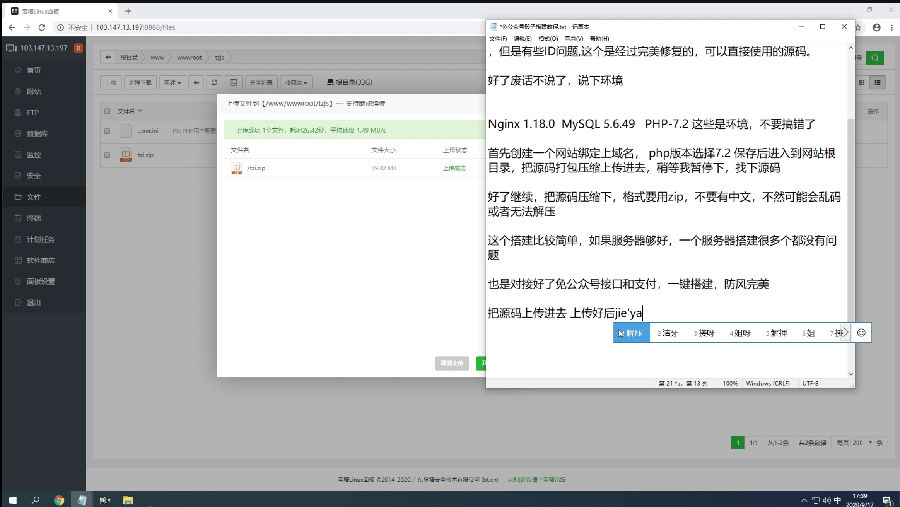Click the gray 继续上传 button in upload dialog
The height and width of the screenshot is (507, 900).
tap(451, 362)
